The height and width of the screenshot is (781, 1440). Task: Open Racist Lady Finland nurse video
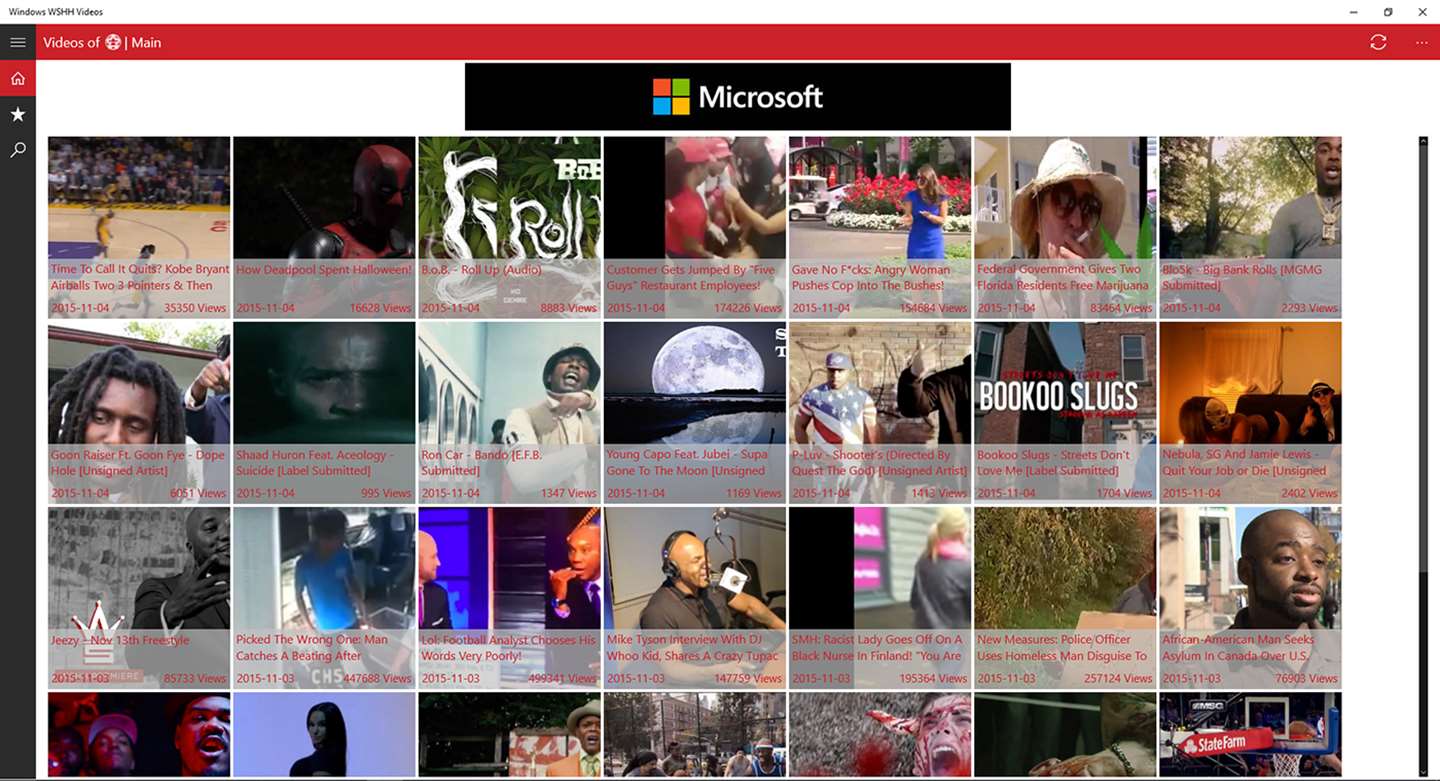click(880, 597)
